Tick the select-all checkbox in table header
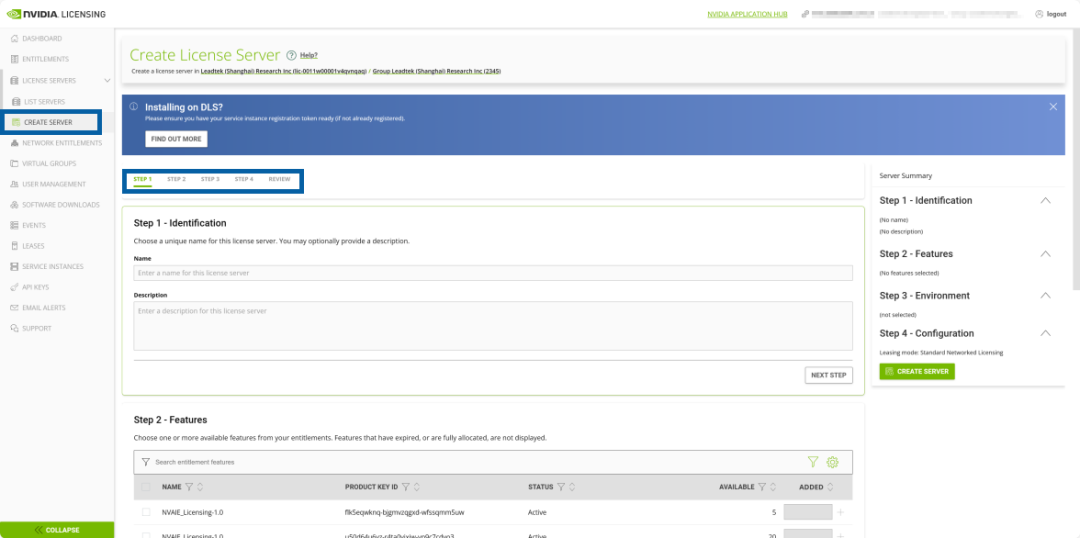The height and width of the screenshot is (538, 1080). click(x=145, y=487)
